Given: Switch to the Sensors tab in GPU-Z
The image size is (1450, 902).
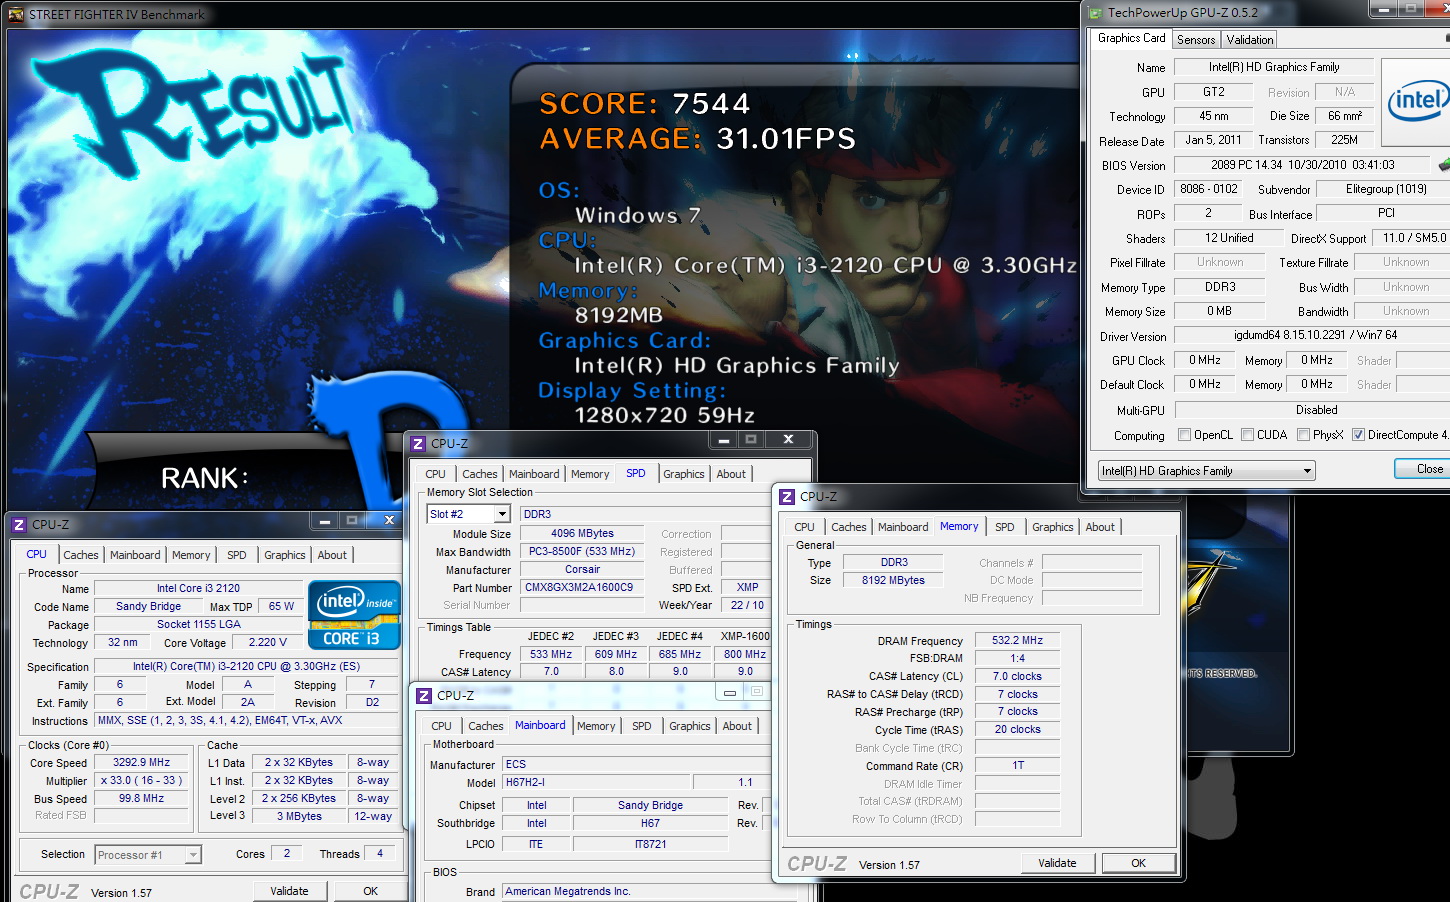Looking at the screenshot, I should click(x=1196, y=40).
